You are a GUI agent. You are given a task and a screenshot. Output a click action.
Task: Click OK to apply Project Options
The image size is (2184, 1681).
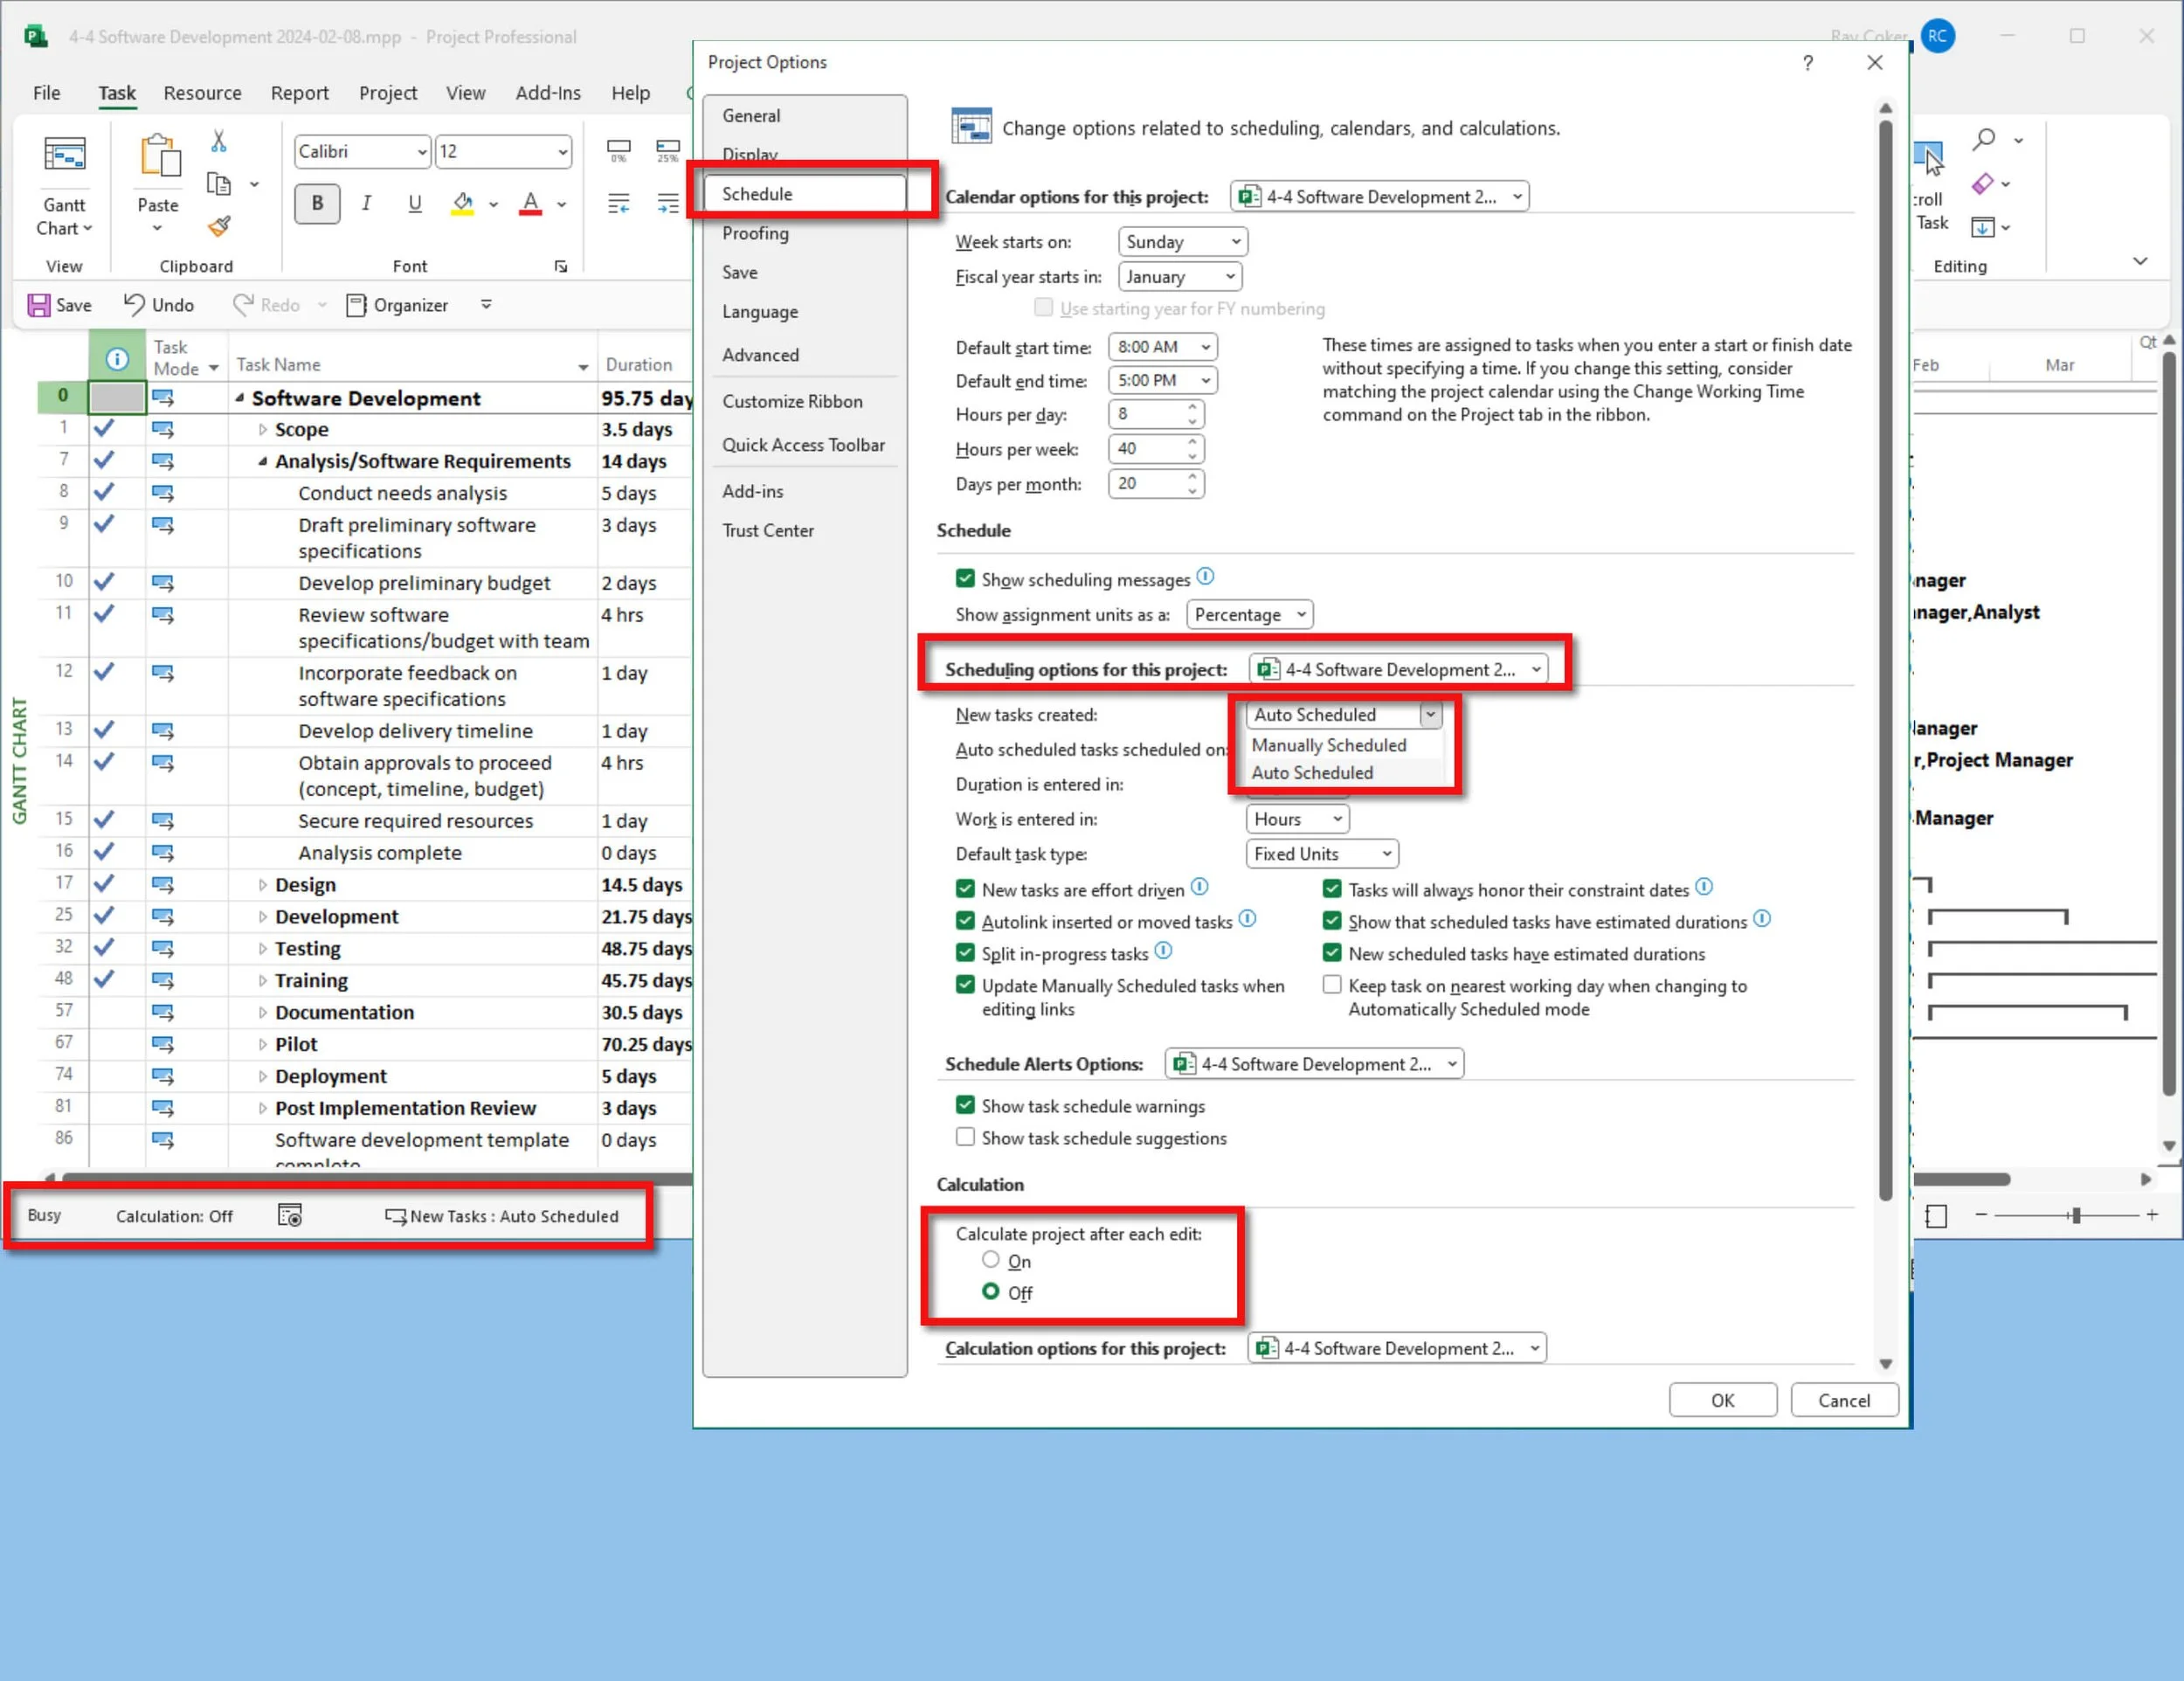pyautogui.click(x=1723, y=1400)
